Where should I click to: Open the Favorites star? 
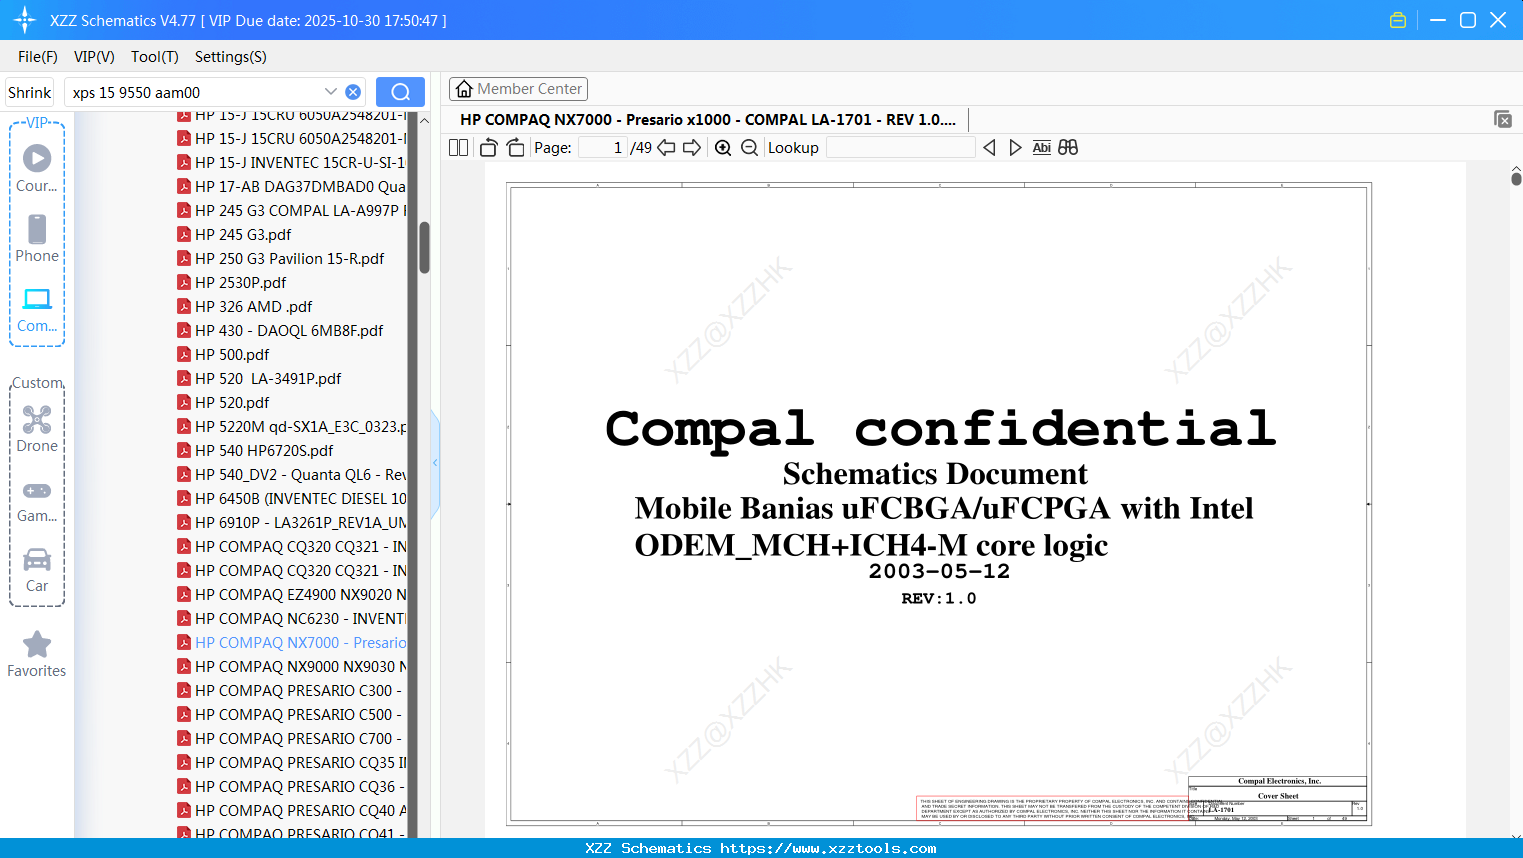(x=37, y=653)
